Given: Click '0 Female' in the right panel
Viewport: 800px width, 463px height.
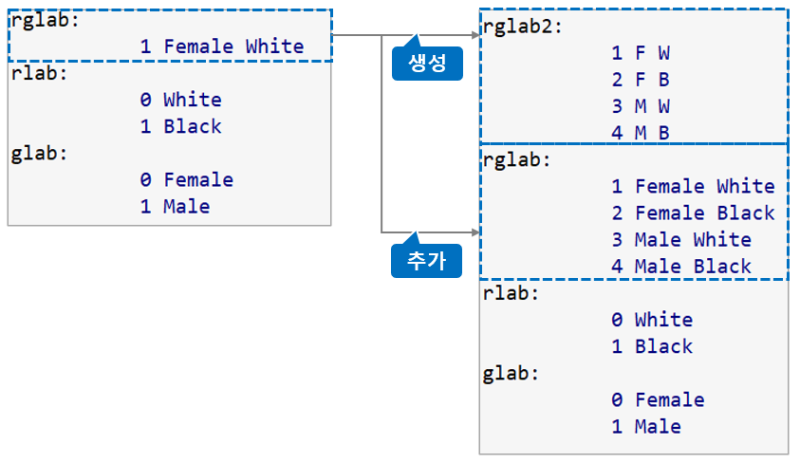Looking at the screenshot, I should [x=657, y=400].
